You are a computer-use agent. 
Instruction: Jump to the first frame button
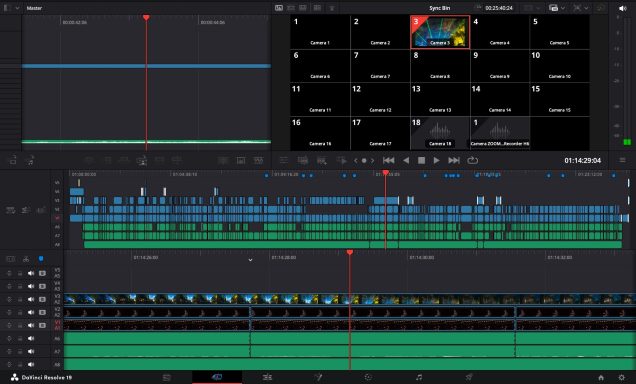pos(389,161)
